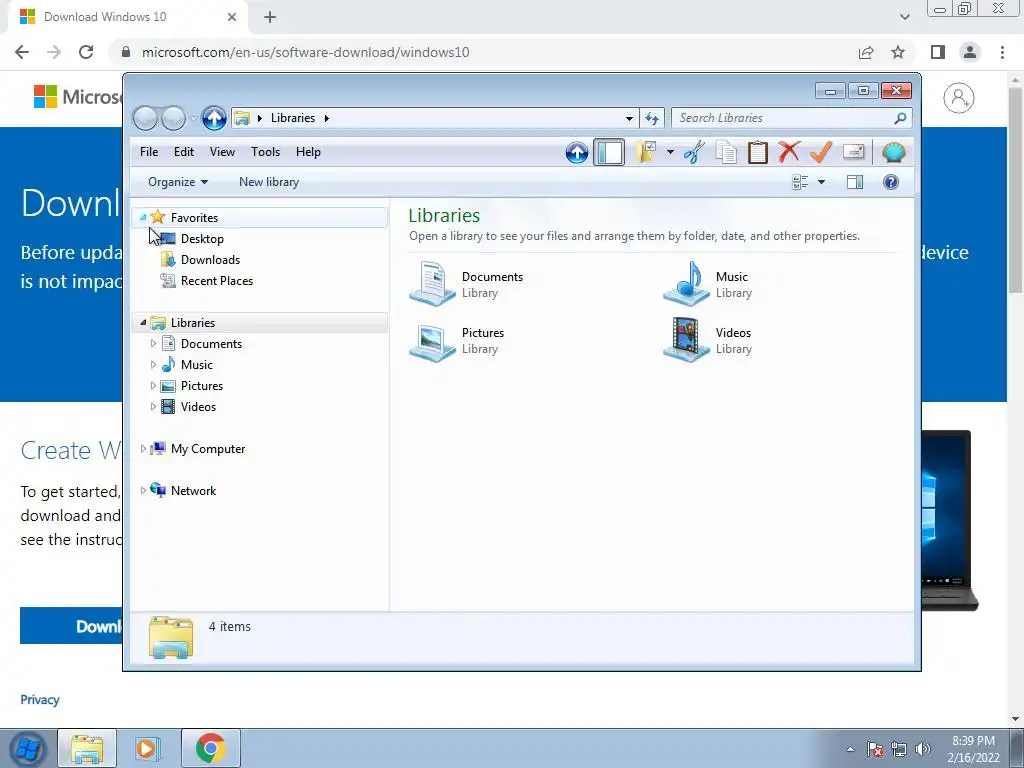The height and width of the screenshot is (768, 1024).
Task: Select the Videos library icon in the main pane
Action: tap(686, 340)
